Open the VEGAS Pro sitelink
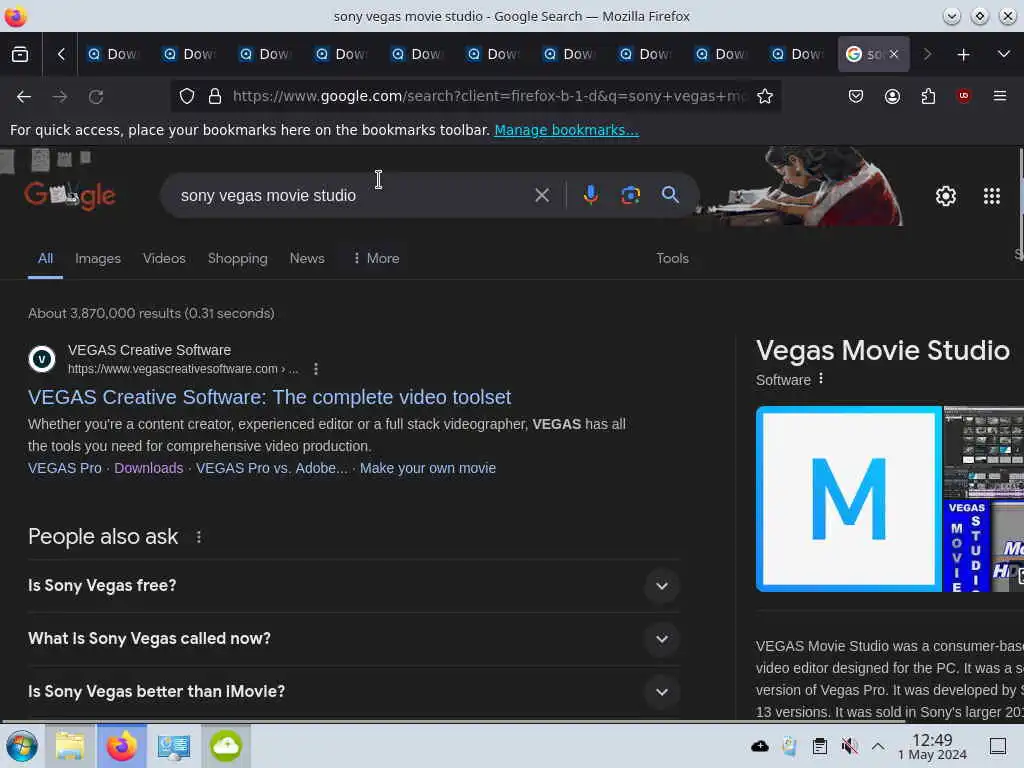 point(65,468)
